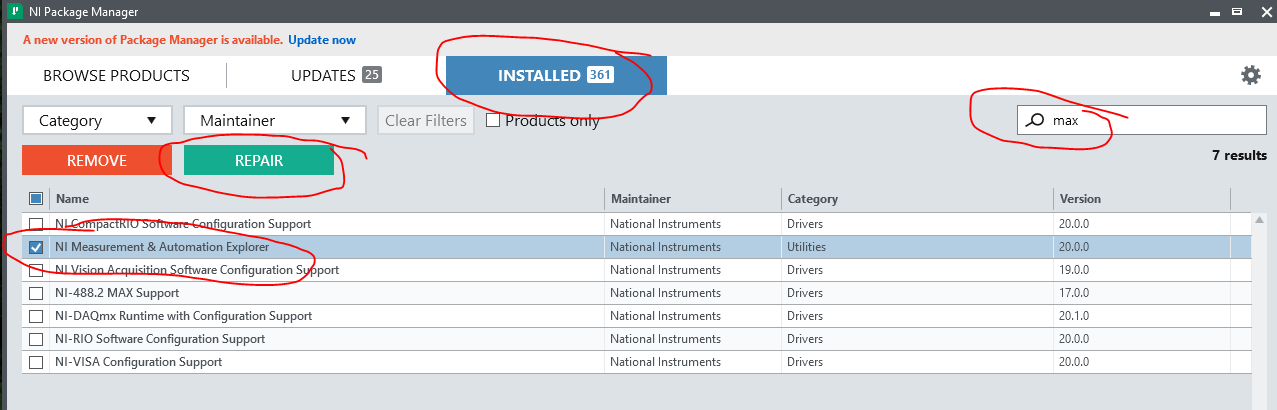The image size is (1277, 410).
Task: Select the Installed tab
Action: pos(556,75)
